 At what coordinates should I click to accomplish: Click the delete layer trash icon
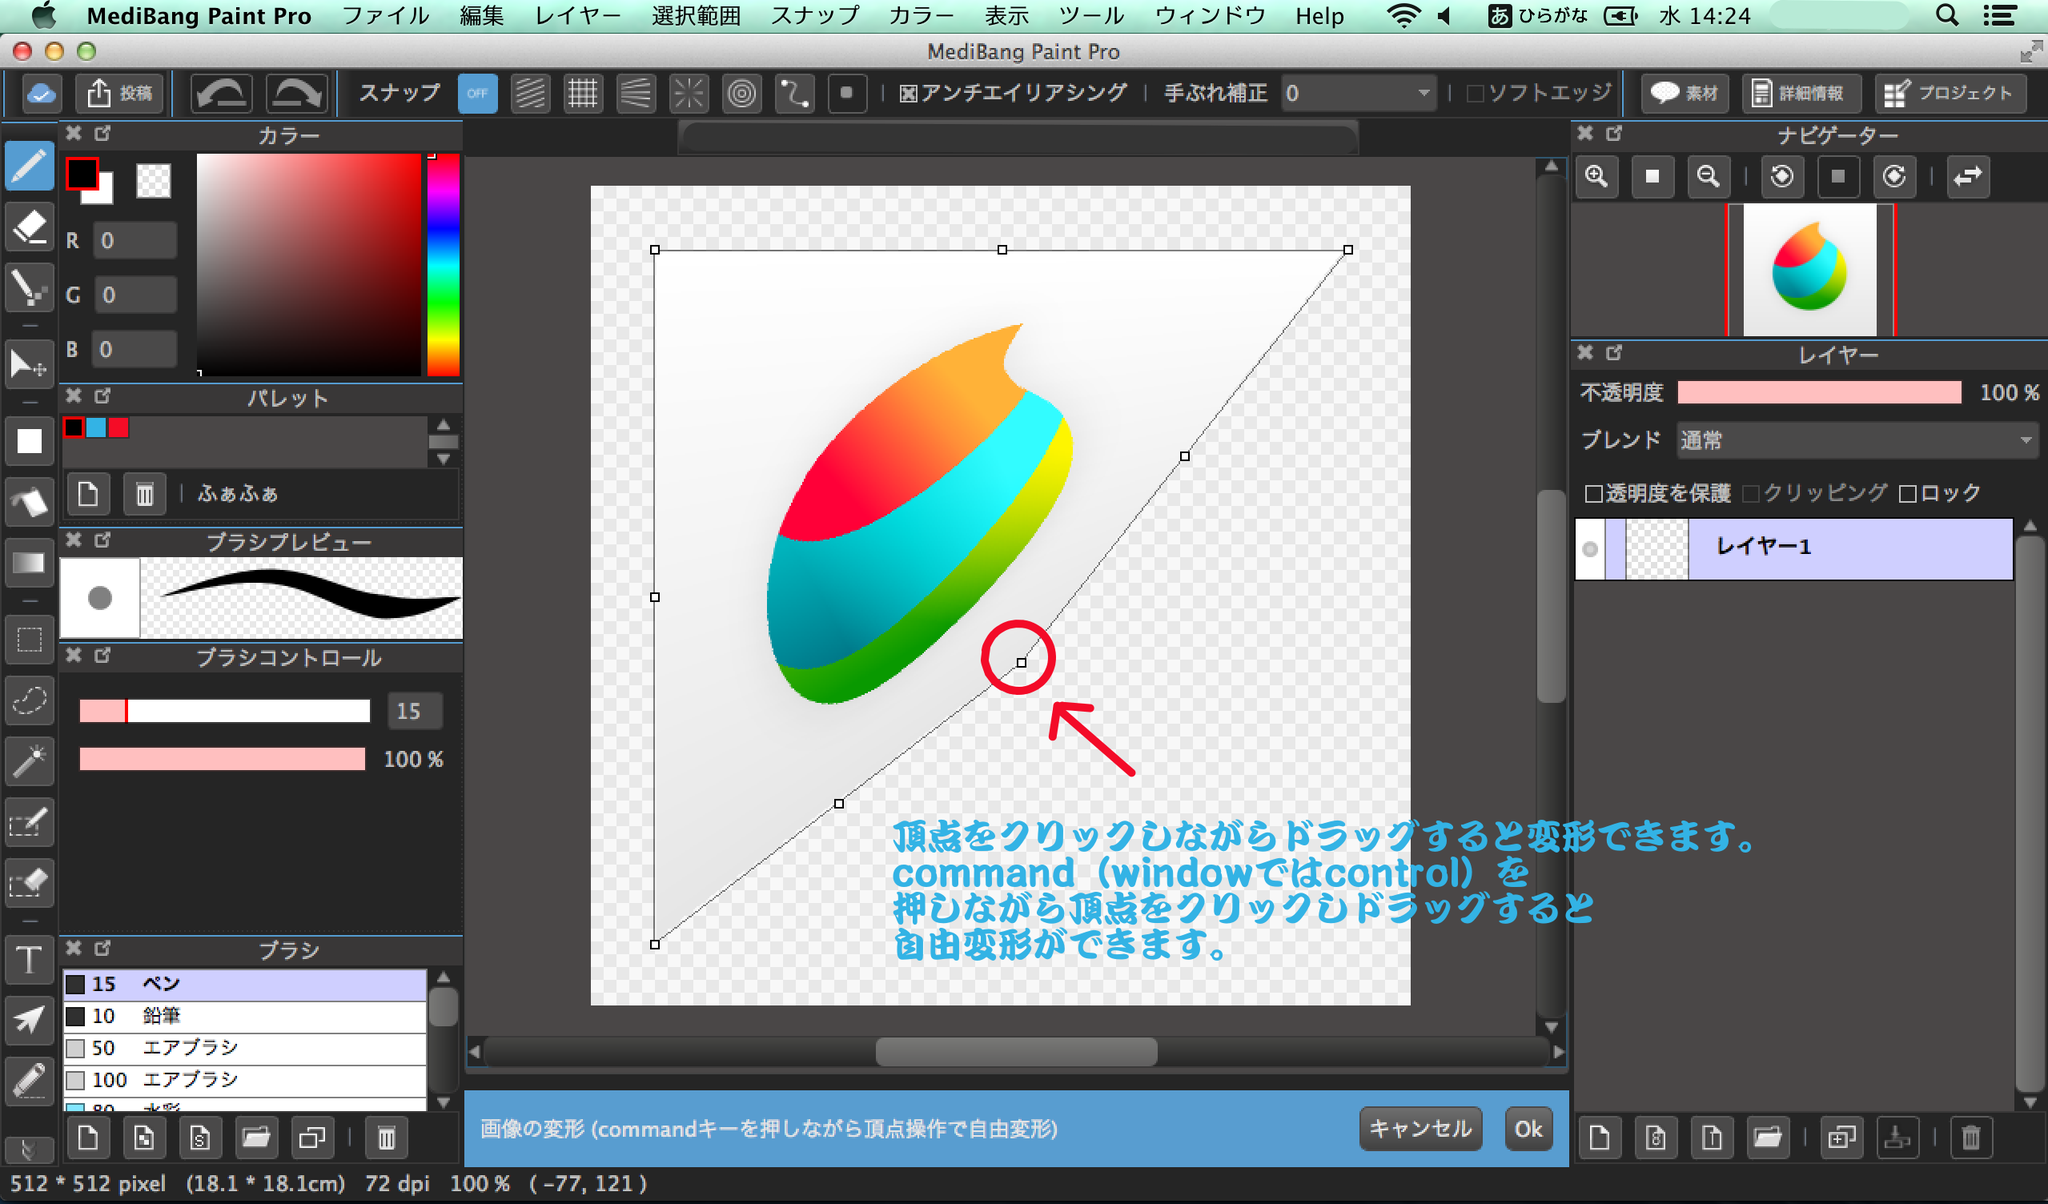1970,1137
